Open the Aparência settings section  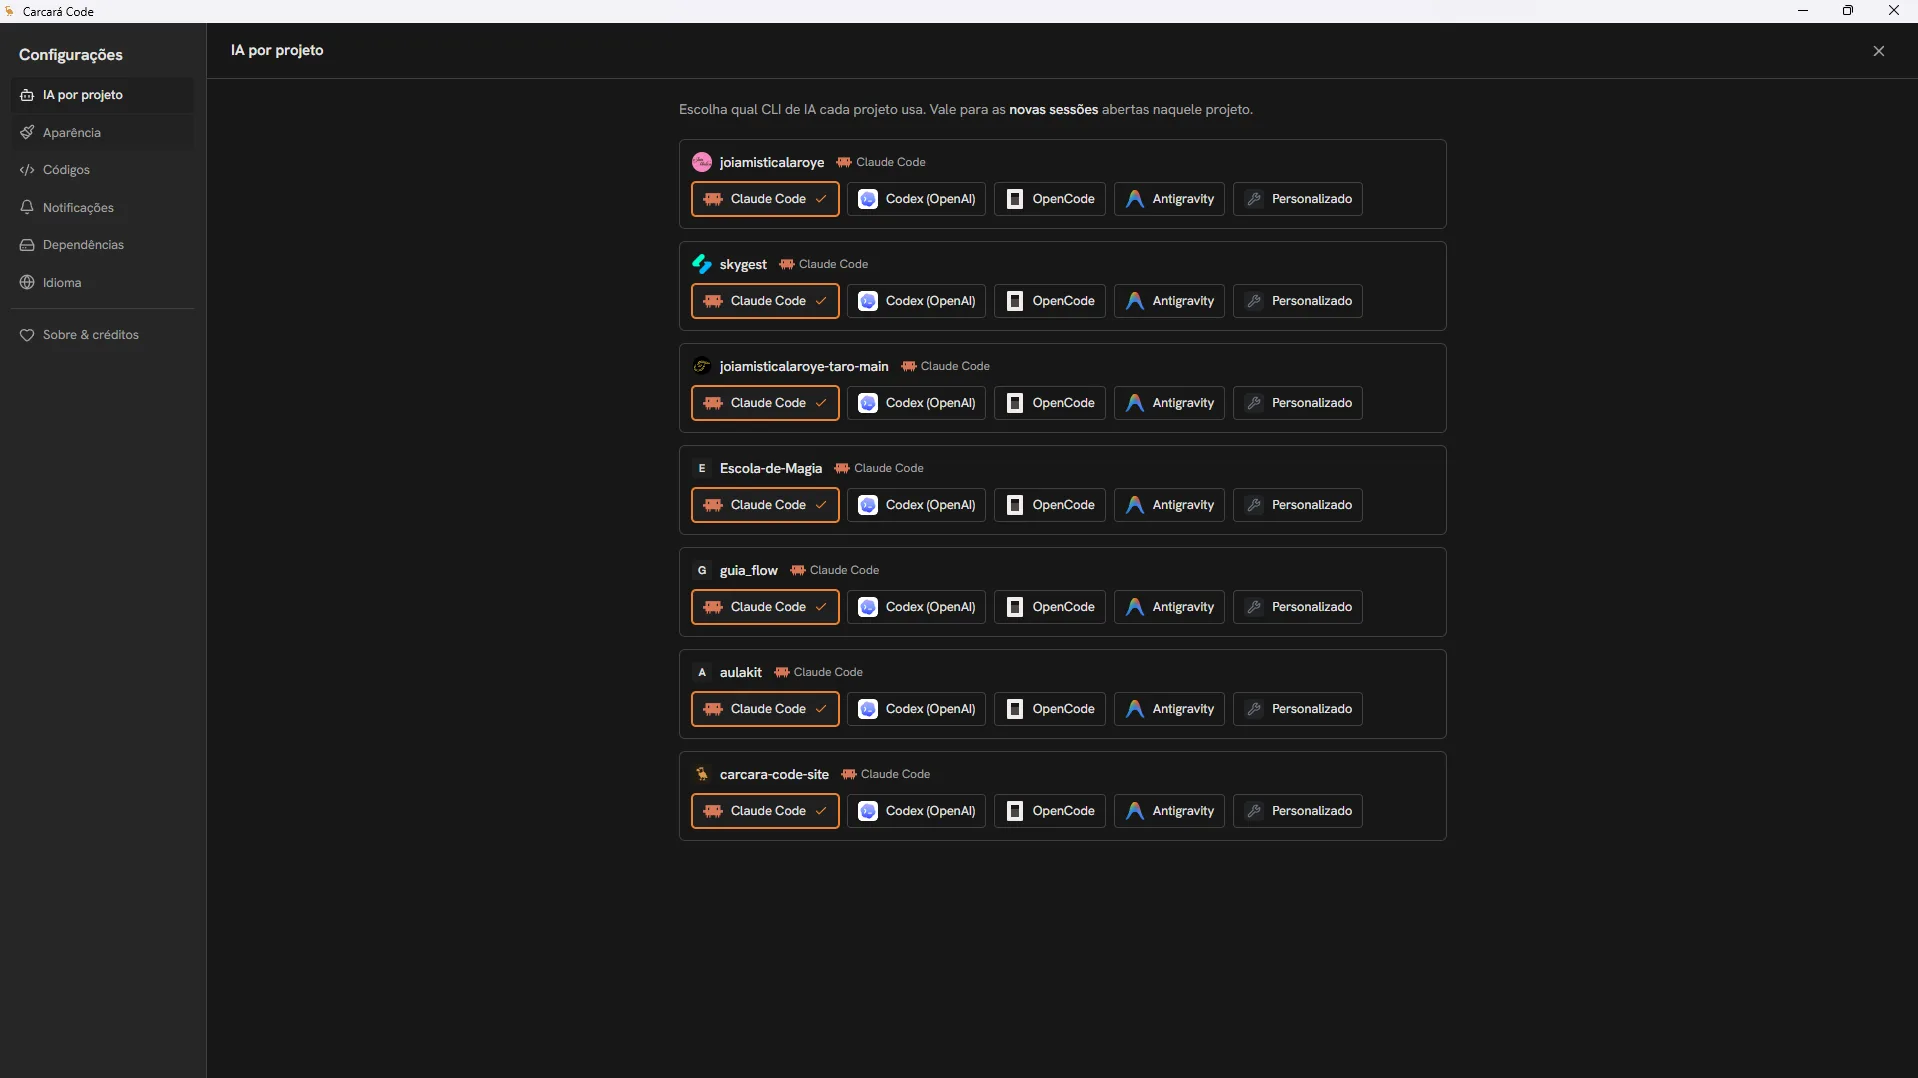click(x=102, y=132)
